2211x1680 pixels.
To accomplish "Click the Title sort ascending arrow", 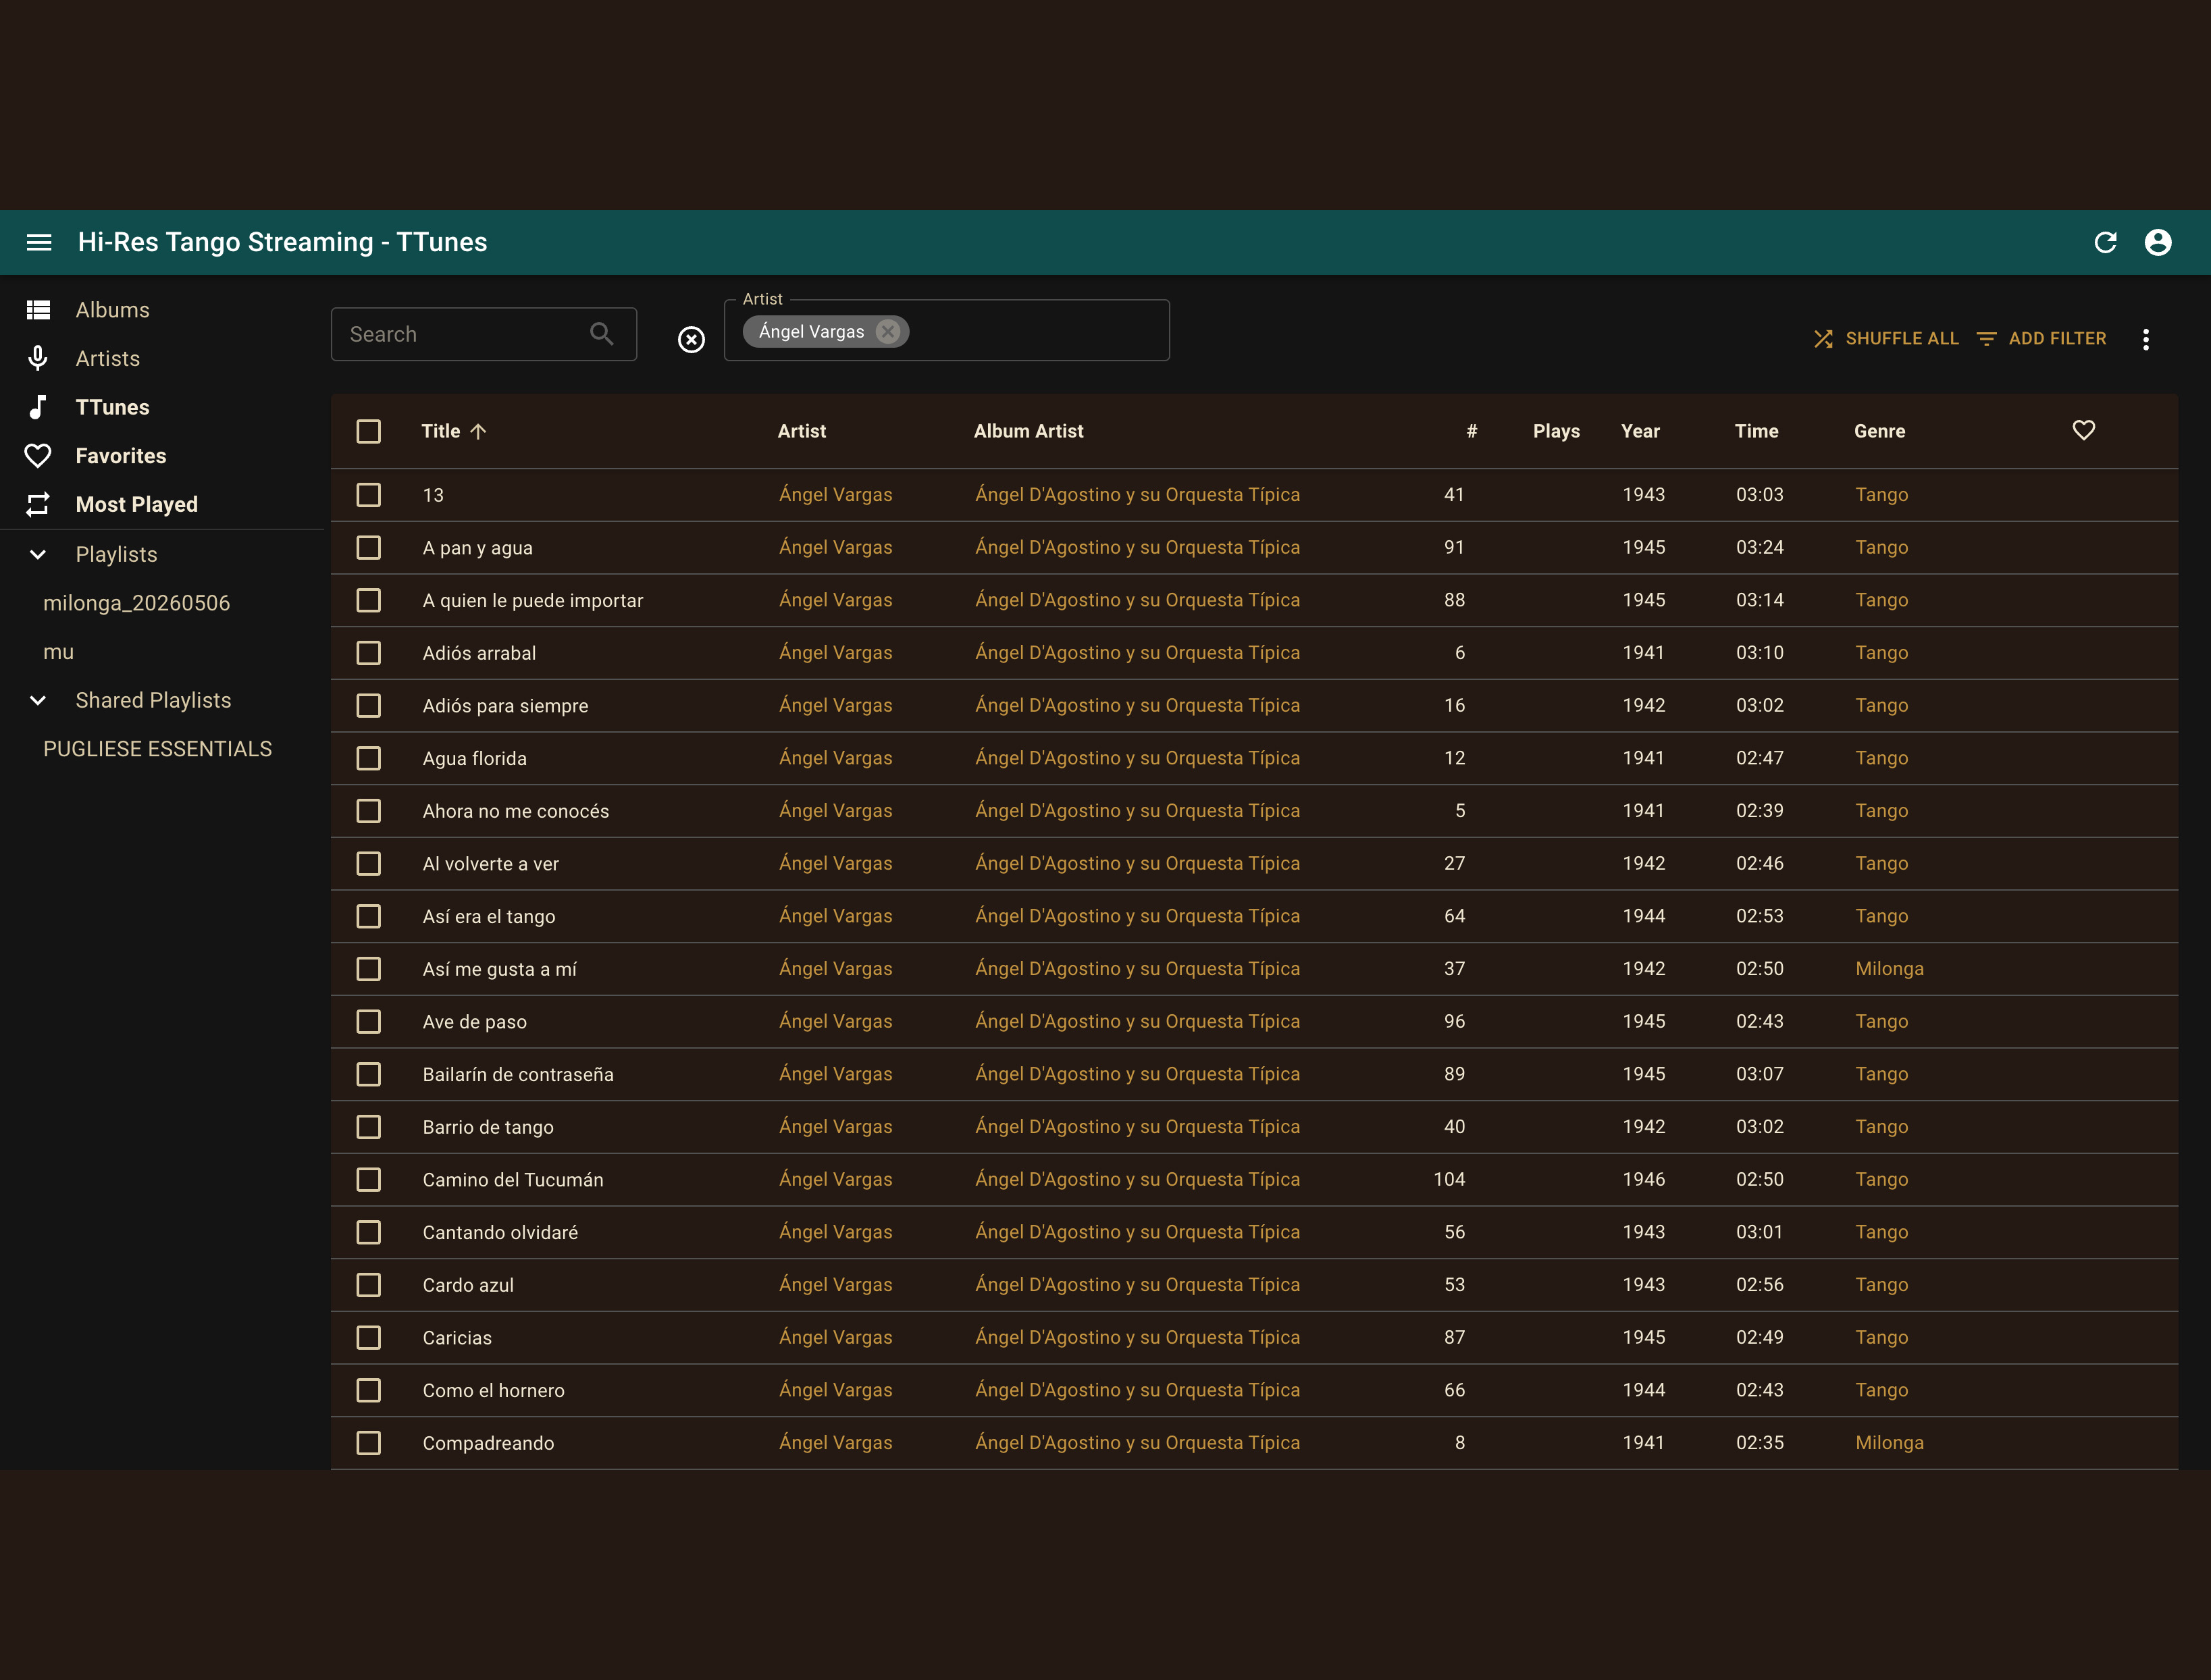I will (x=478, y=431).
